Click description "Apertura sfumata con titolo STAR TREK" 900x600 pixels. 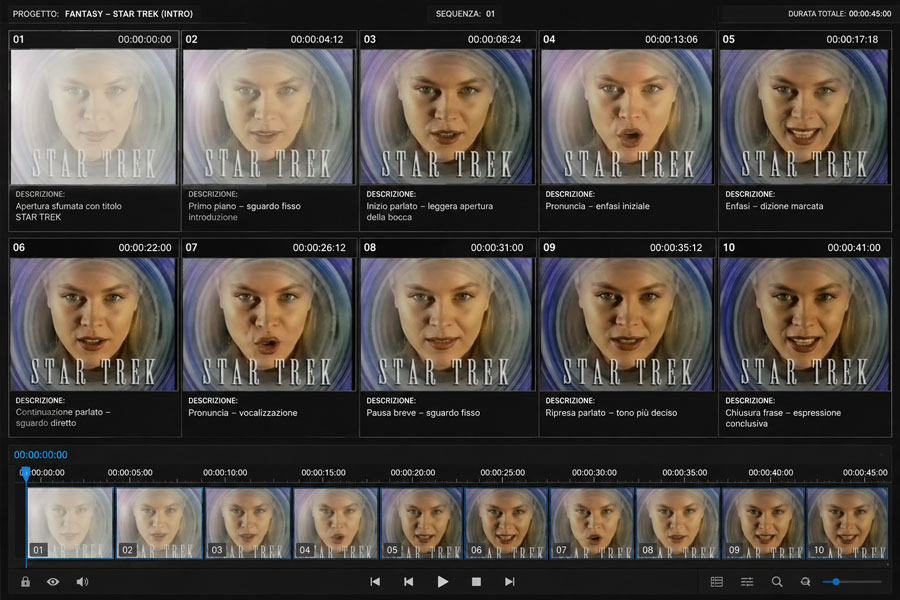tap(68, 211)
